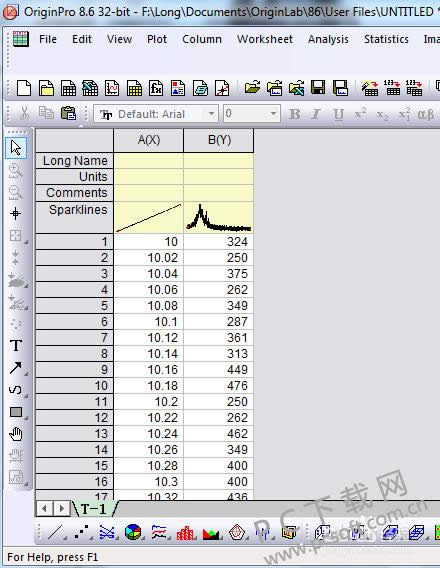Screen dimensions: 440x568
Task: Open the font size dropdown
Action: pyautogui.click(x=273, y=114)
